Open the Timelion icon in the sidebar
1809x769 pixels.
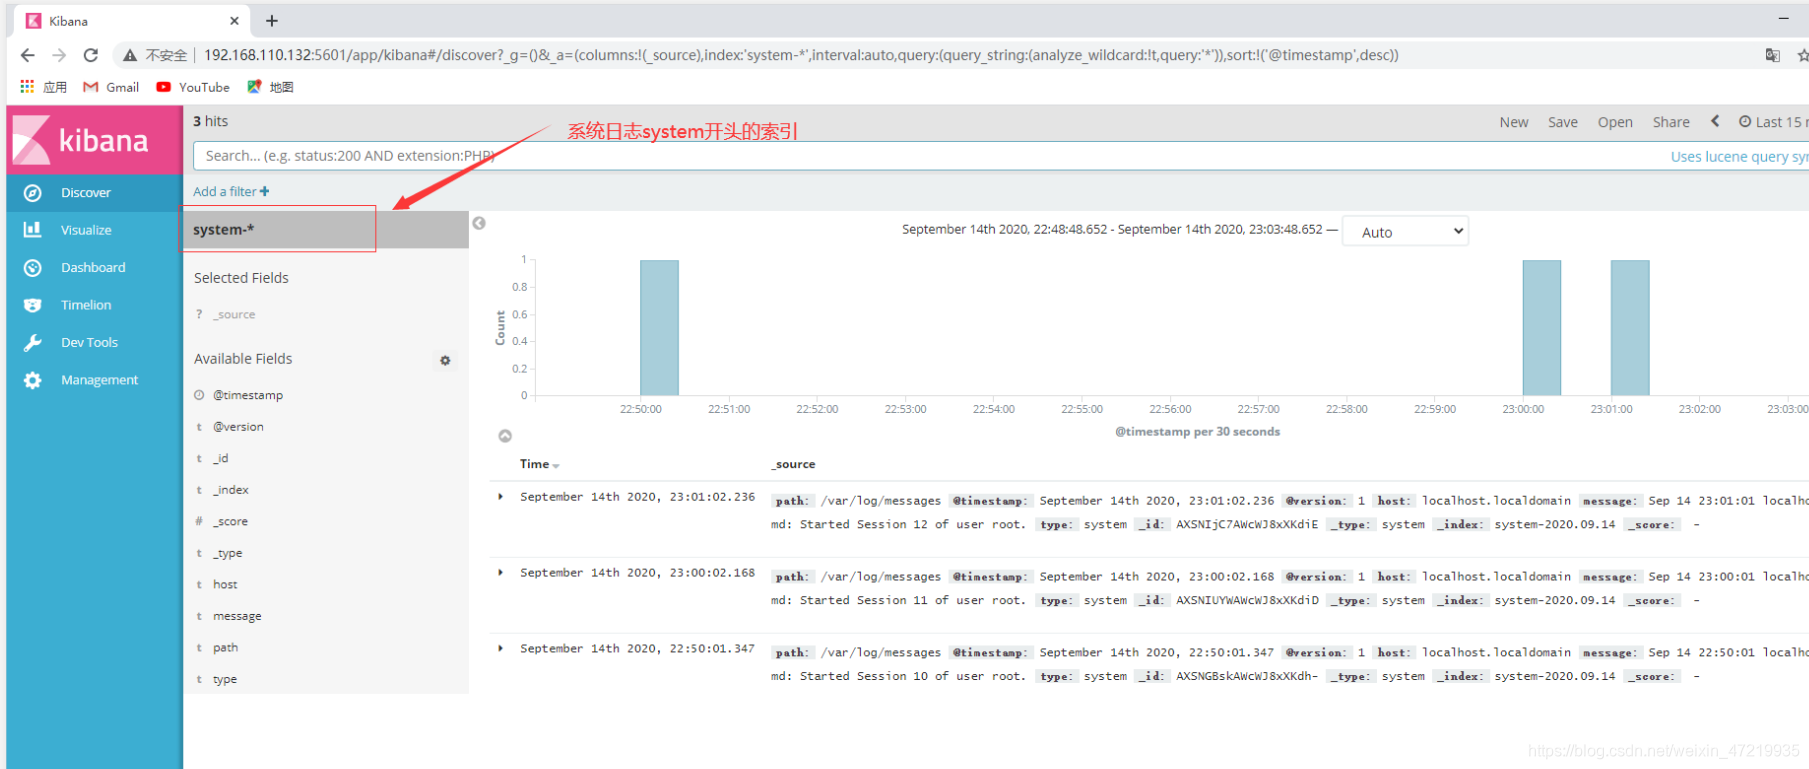point(33,305)
